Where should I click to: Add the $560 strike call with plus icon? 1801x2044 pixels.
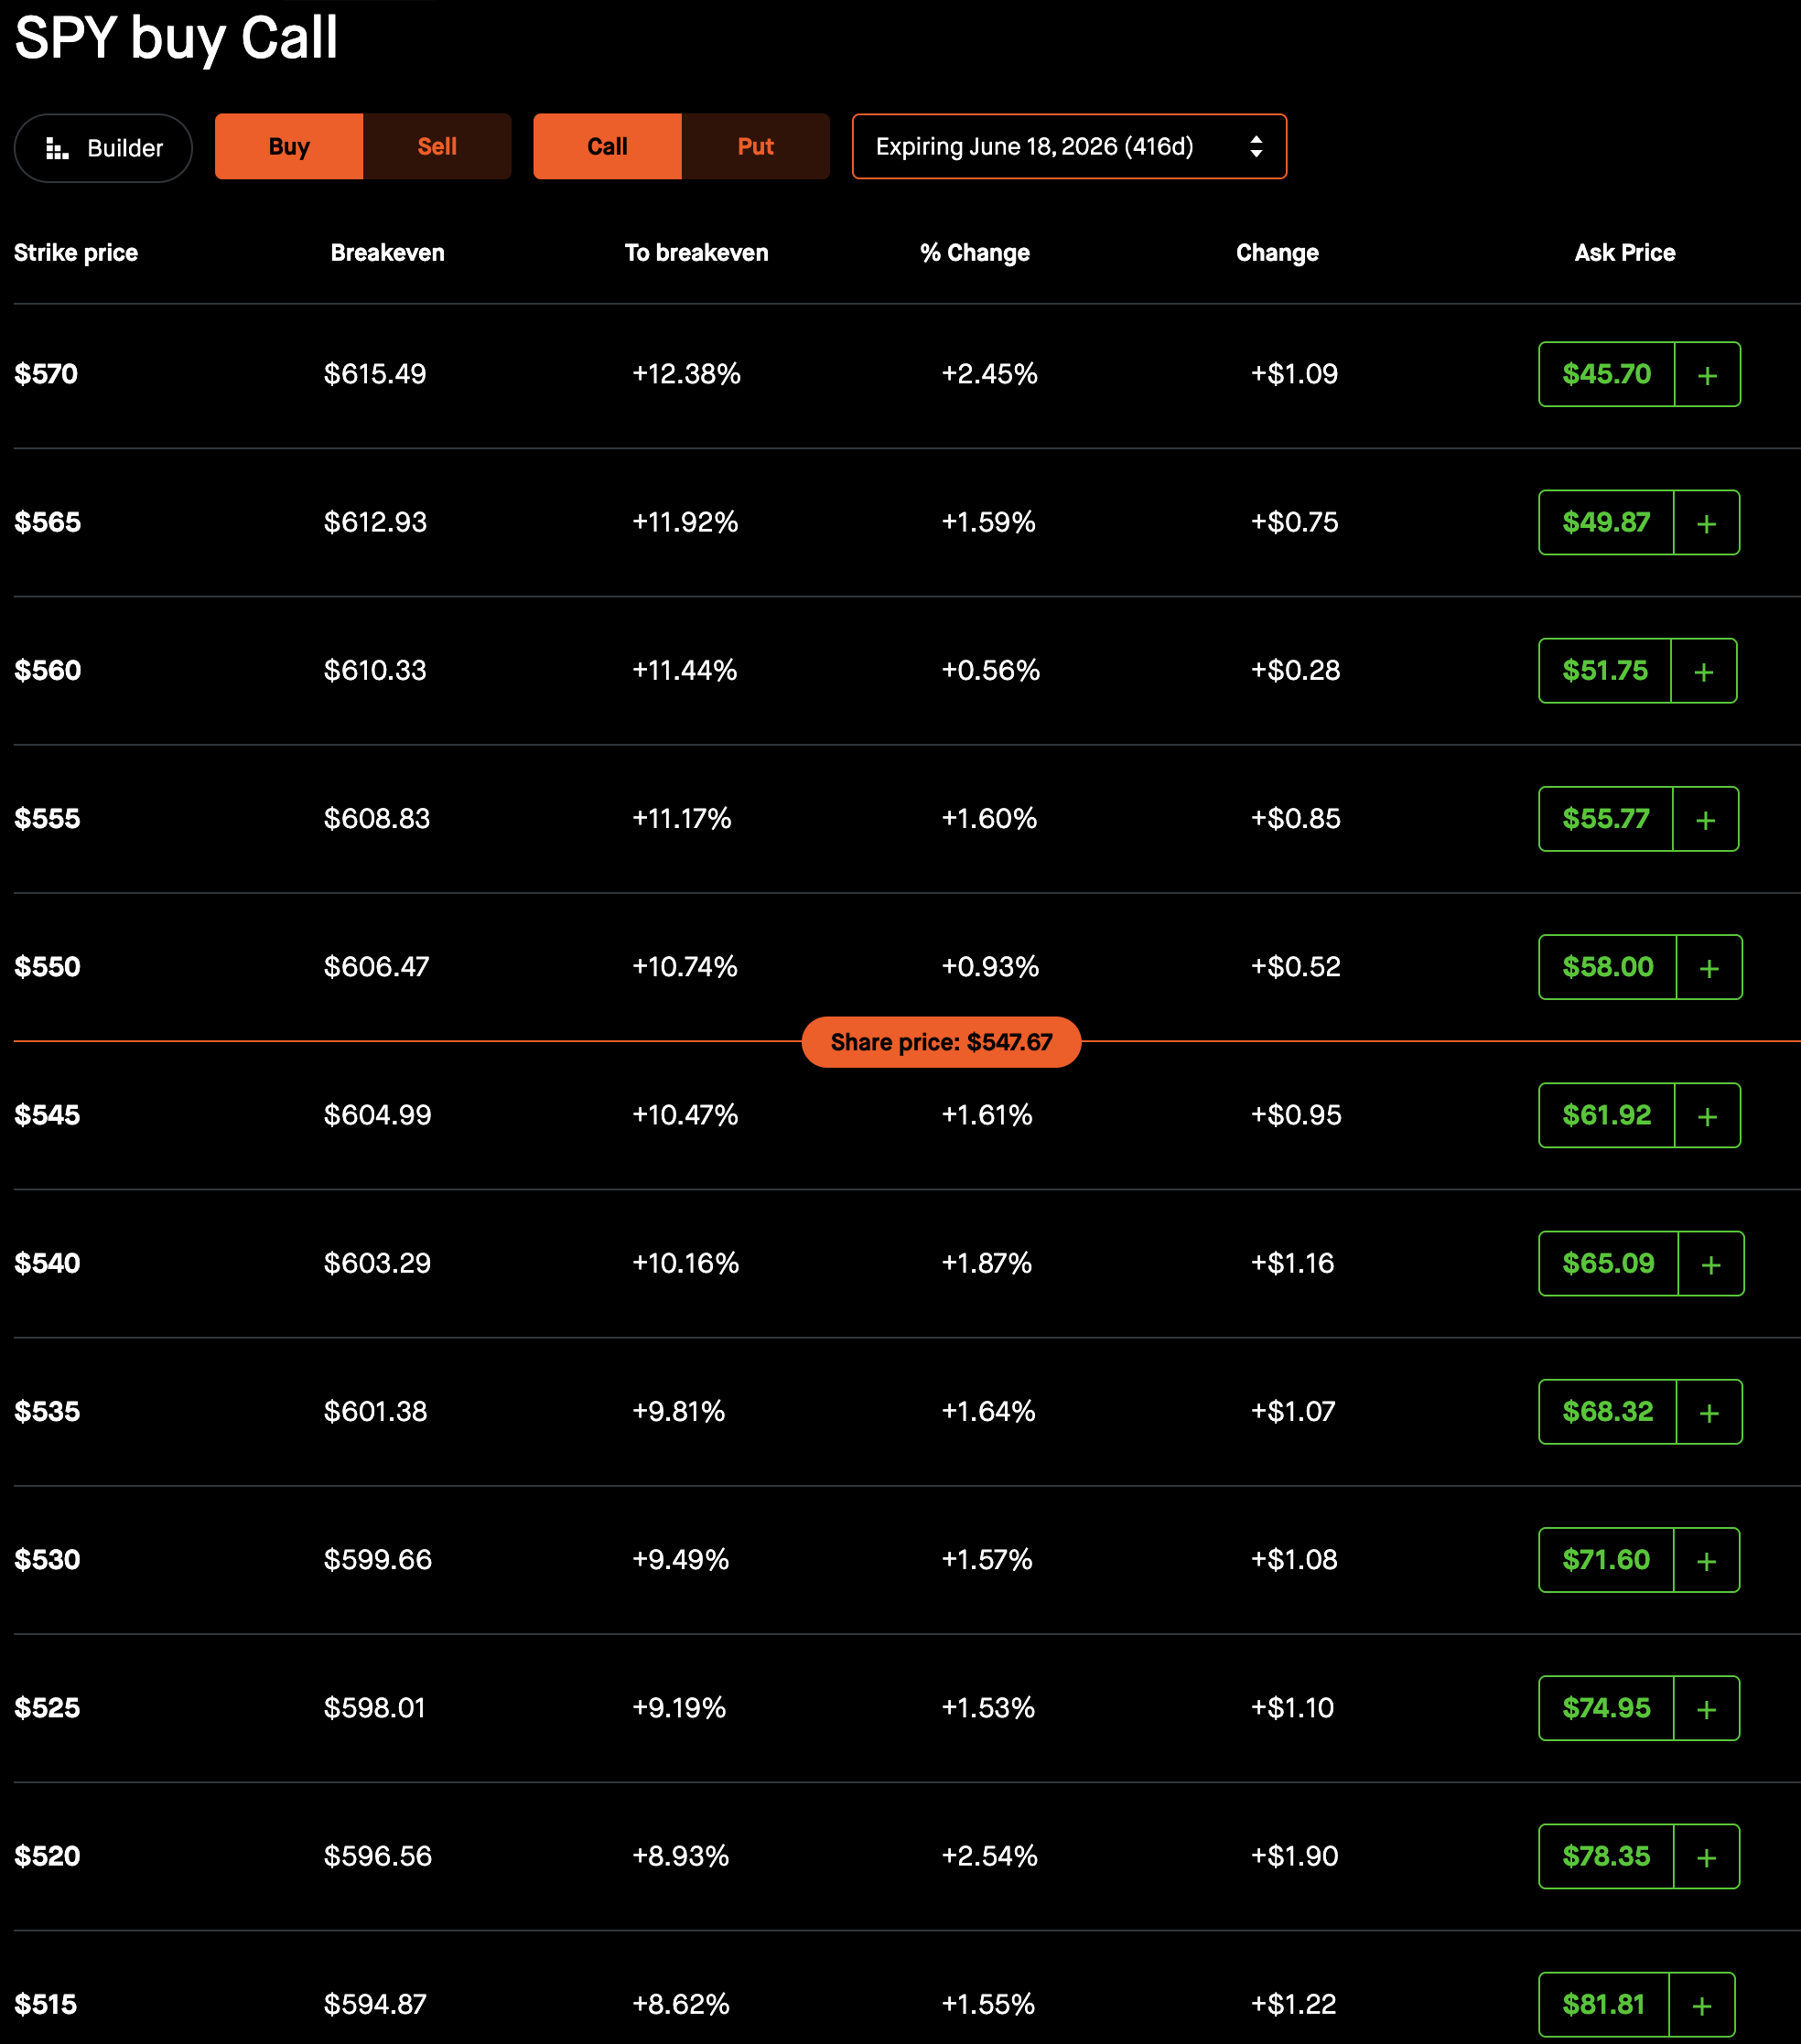tap(1704, 671)
